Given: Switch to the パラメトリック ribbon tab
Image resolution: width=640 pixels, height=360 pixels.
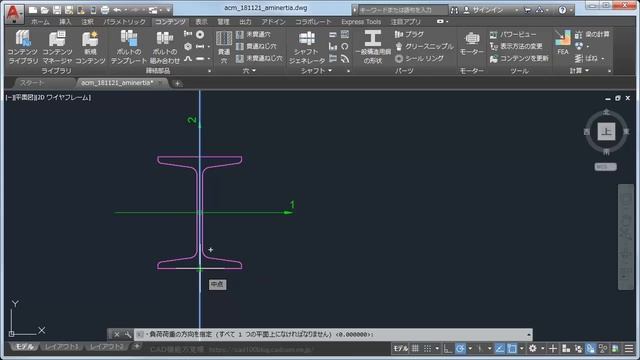Looking at the screenshot, I should 124,22.
